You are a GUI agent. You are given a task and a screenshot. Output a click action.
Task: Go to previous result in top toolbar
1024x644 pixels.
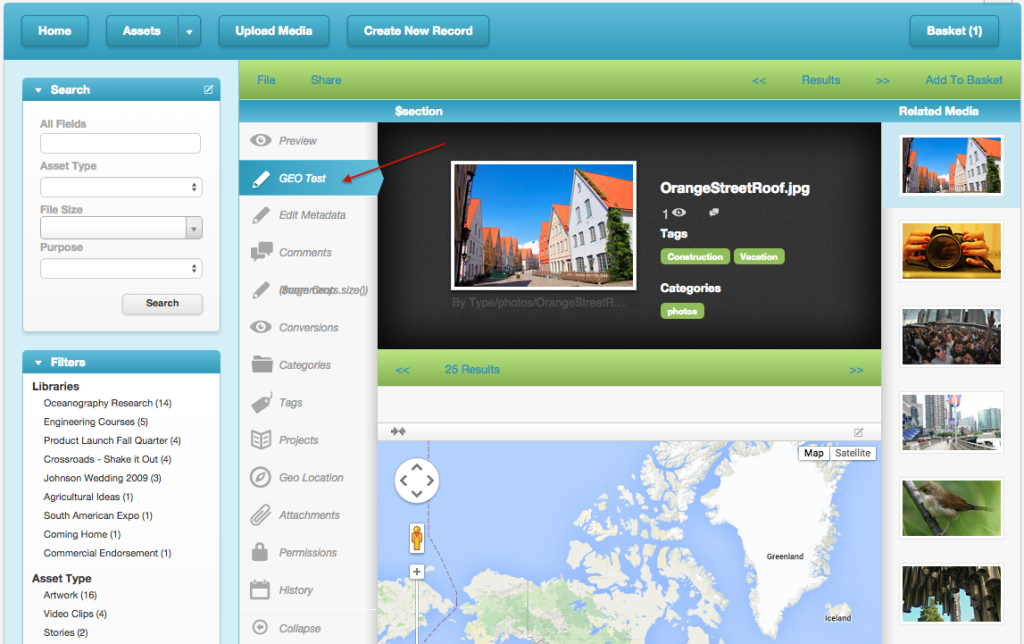759,80
